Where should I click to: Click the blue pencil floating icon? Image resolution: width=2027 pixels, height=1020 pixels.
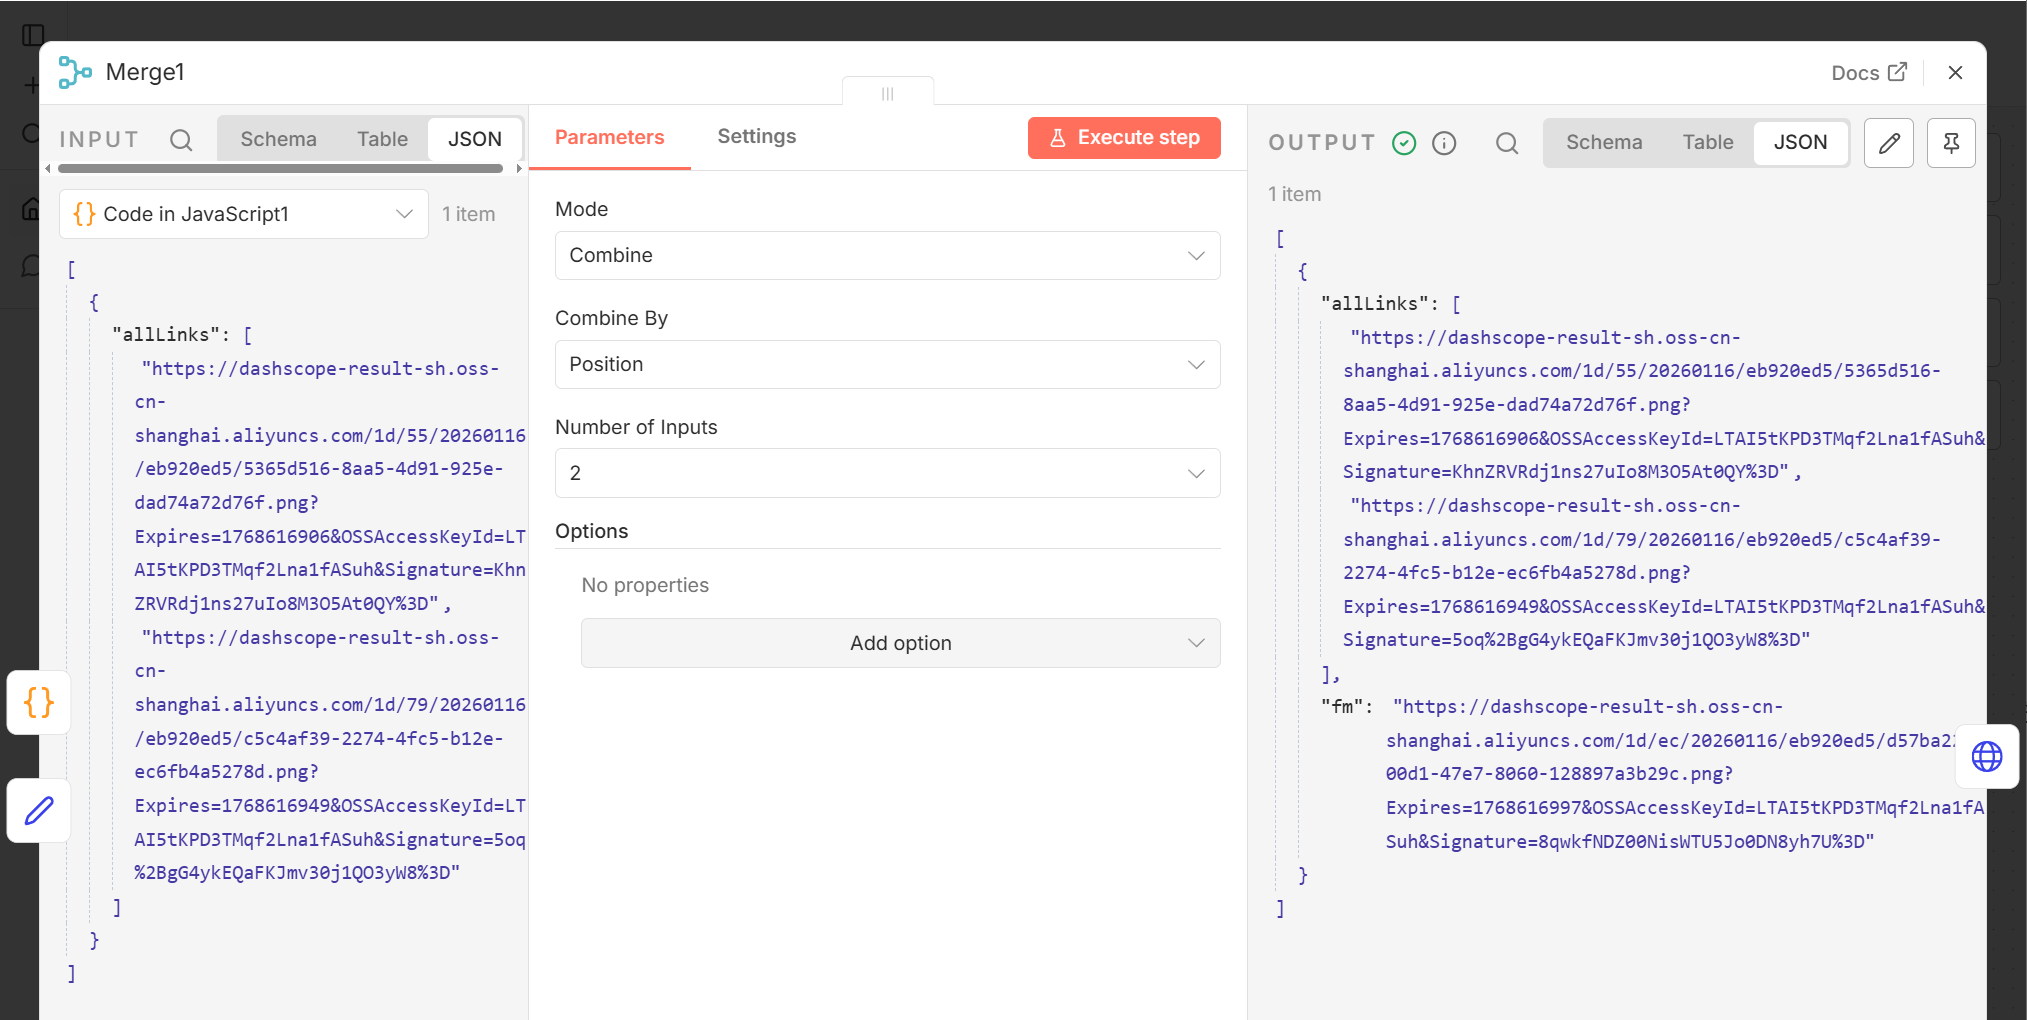39,810
